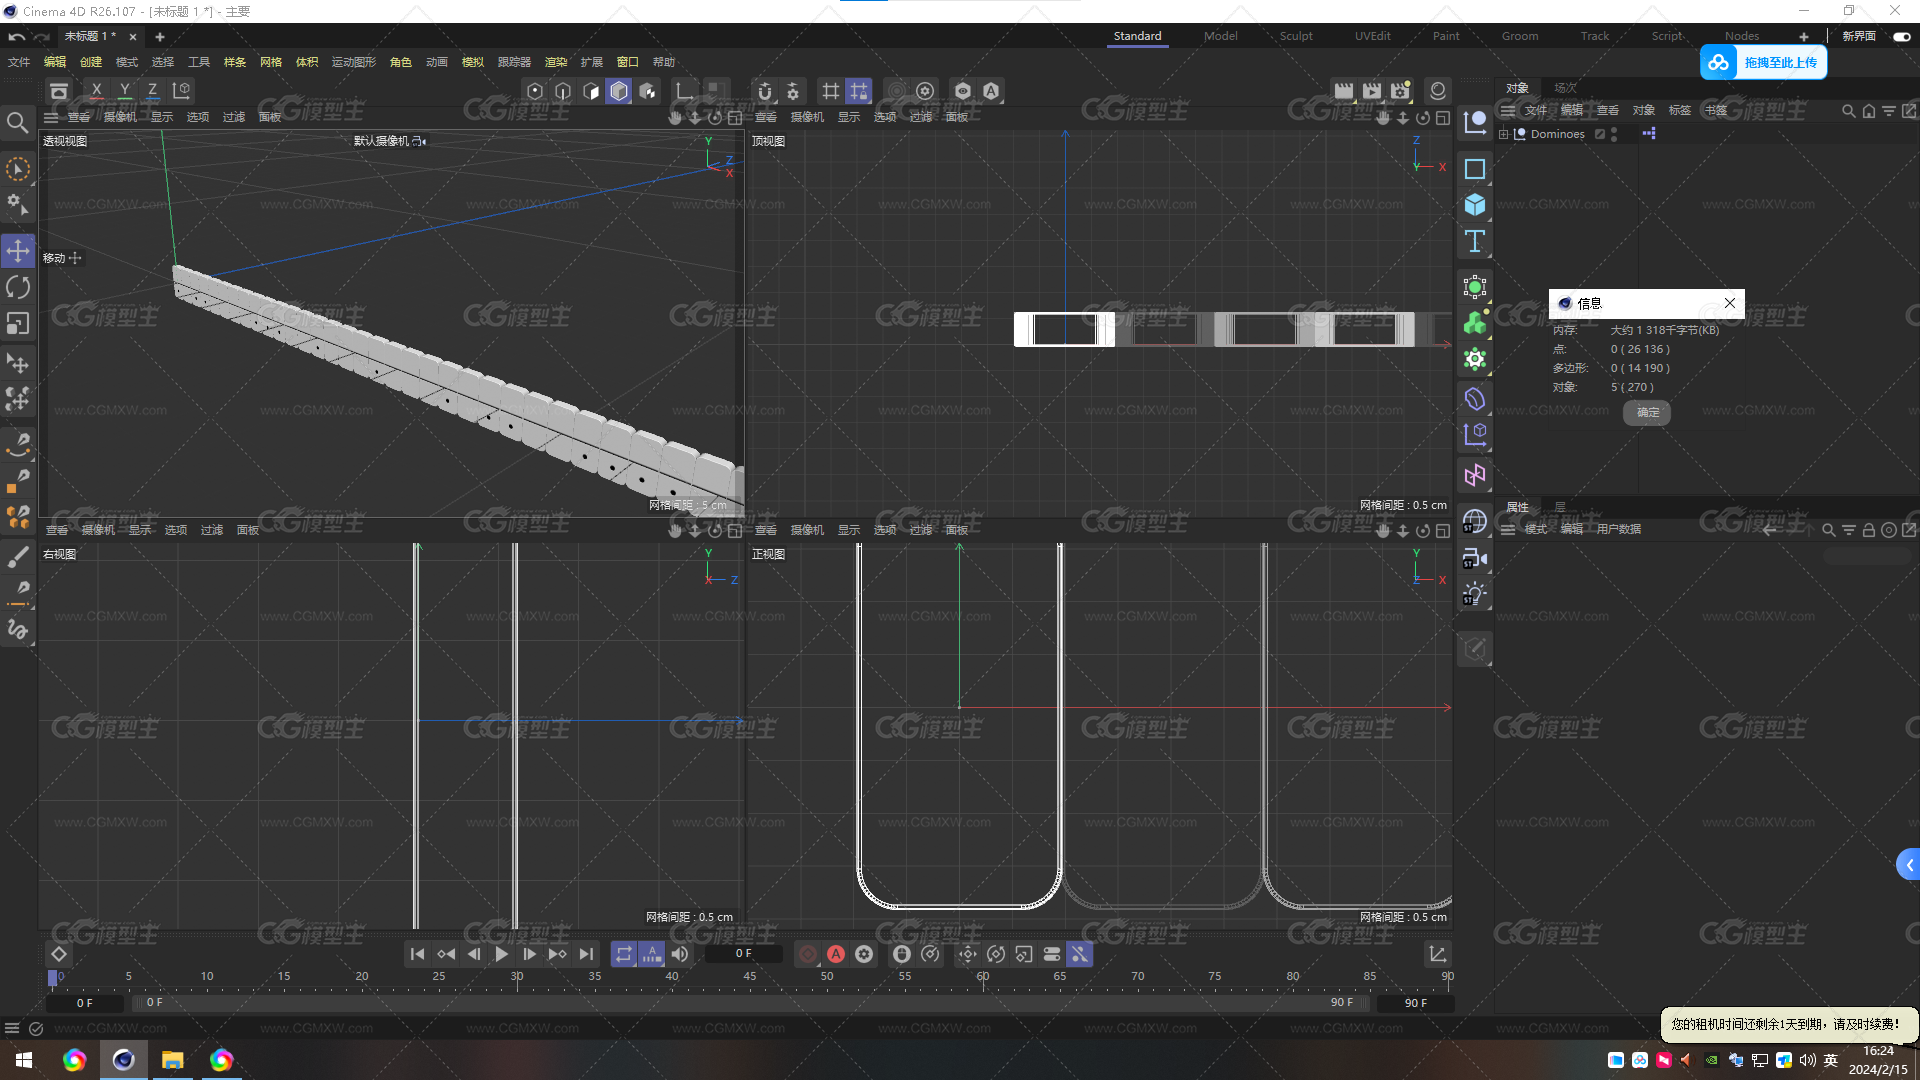Click the 拖拽至此上传 upload button
Image resolution: width=1920 pixels, height=1080 pixels.
coord(1764,62)
